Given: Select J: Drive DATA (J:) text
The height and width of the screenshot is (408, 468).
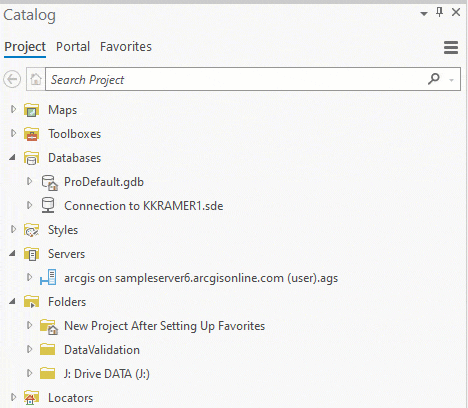Looking at the screenshot, I should coord(107,374).
